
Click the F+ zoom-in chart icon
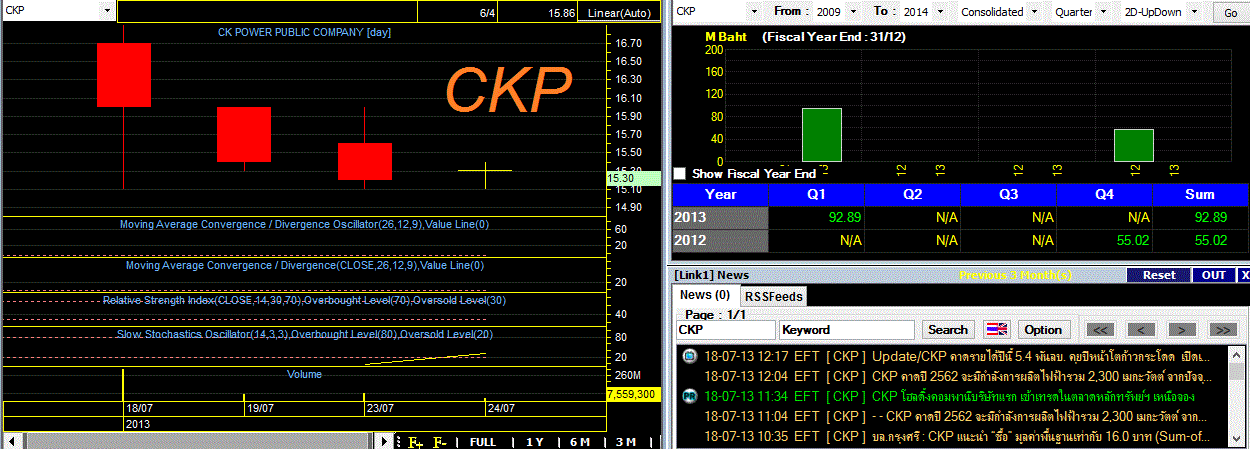[x=415, y=442]
